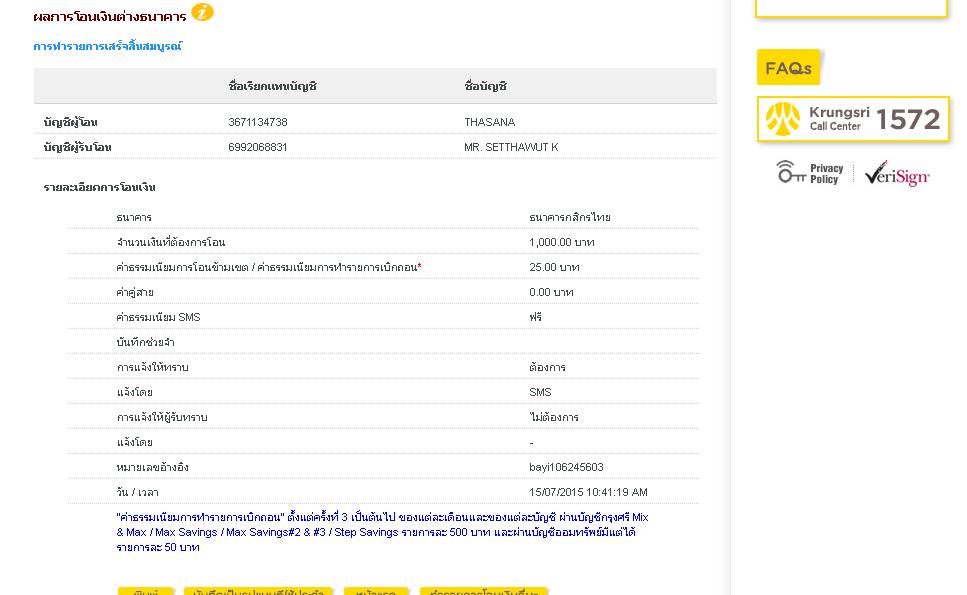Screen dimensions: 967x595
Task: Click the พิมพ์ (Print) button
Action: tap(146, 591)
